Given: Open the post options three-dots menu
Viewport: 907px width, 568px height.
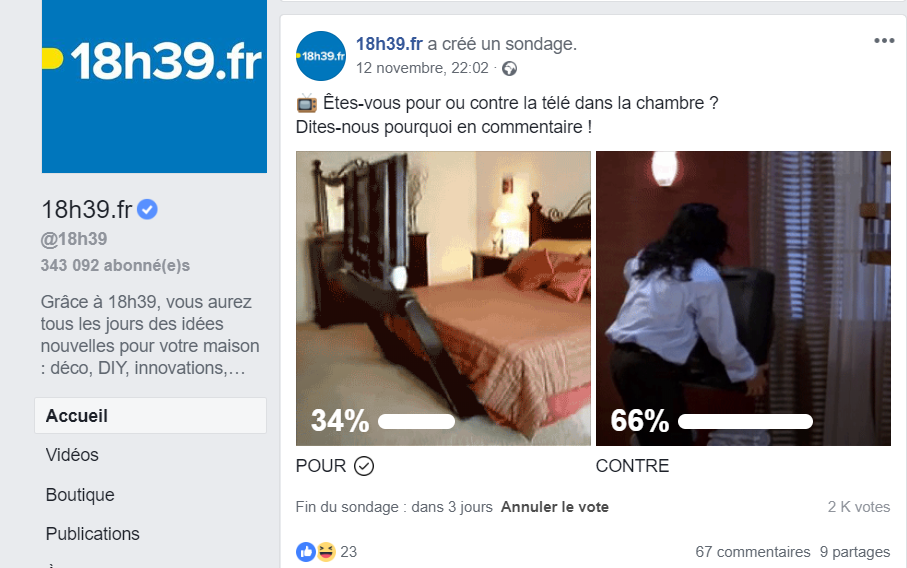Looking at the screenshot, I should (x=884, y=40).
